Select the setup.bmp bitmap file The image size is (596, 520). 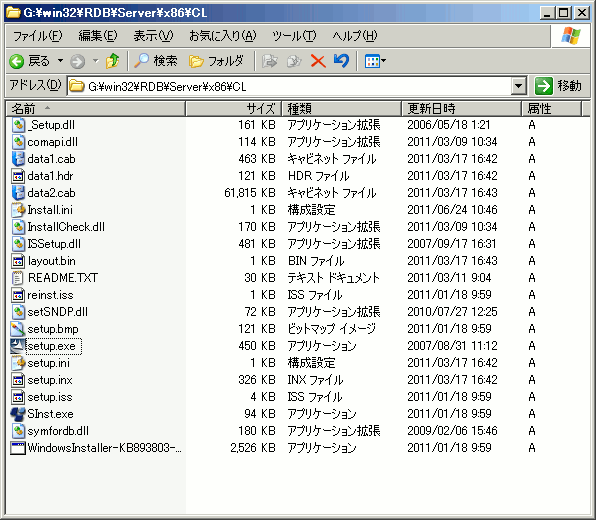click(53, 329)
